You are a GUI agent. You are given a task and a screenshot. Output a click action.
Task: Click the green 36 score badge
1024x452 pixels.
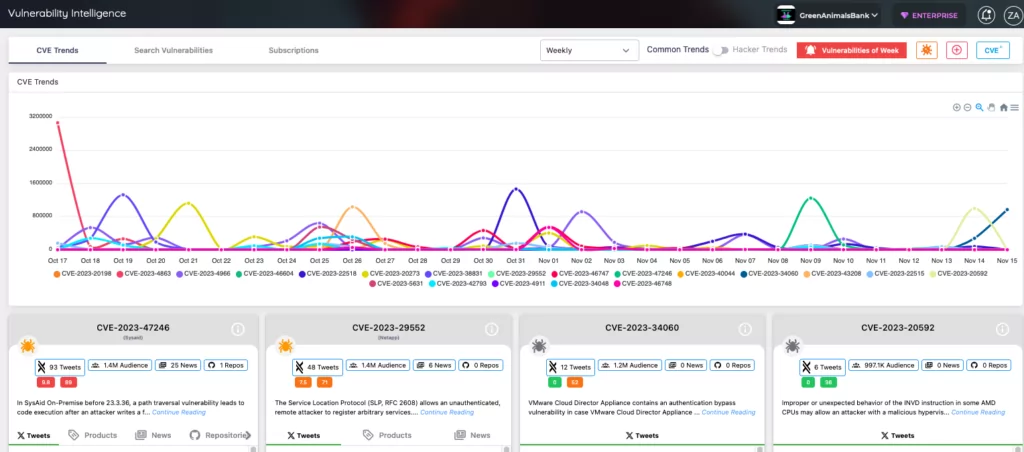pos(829,382)
